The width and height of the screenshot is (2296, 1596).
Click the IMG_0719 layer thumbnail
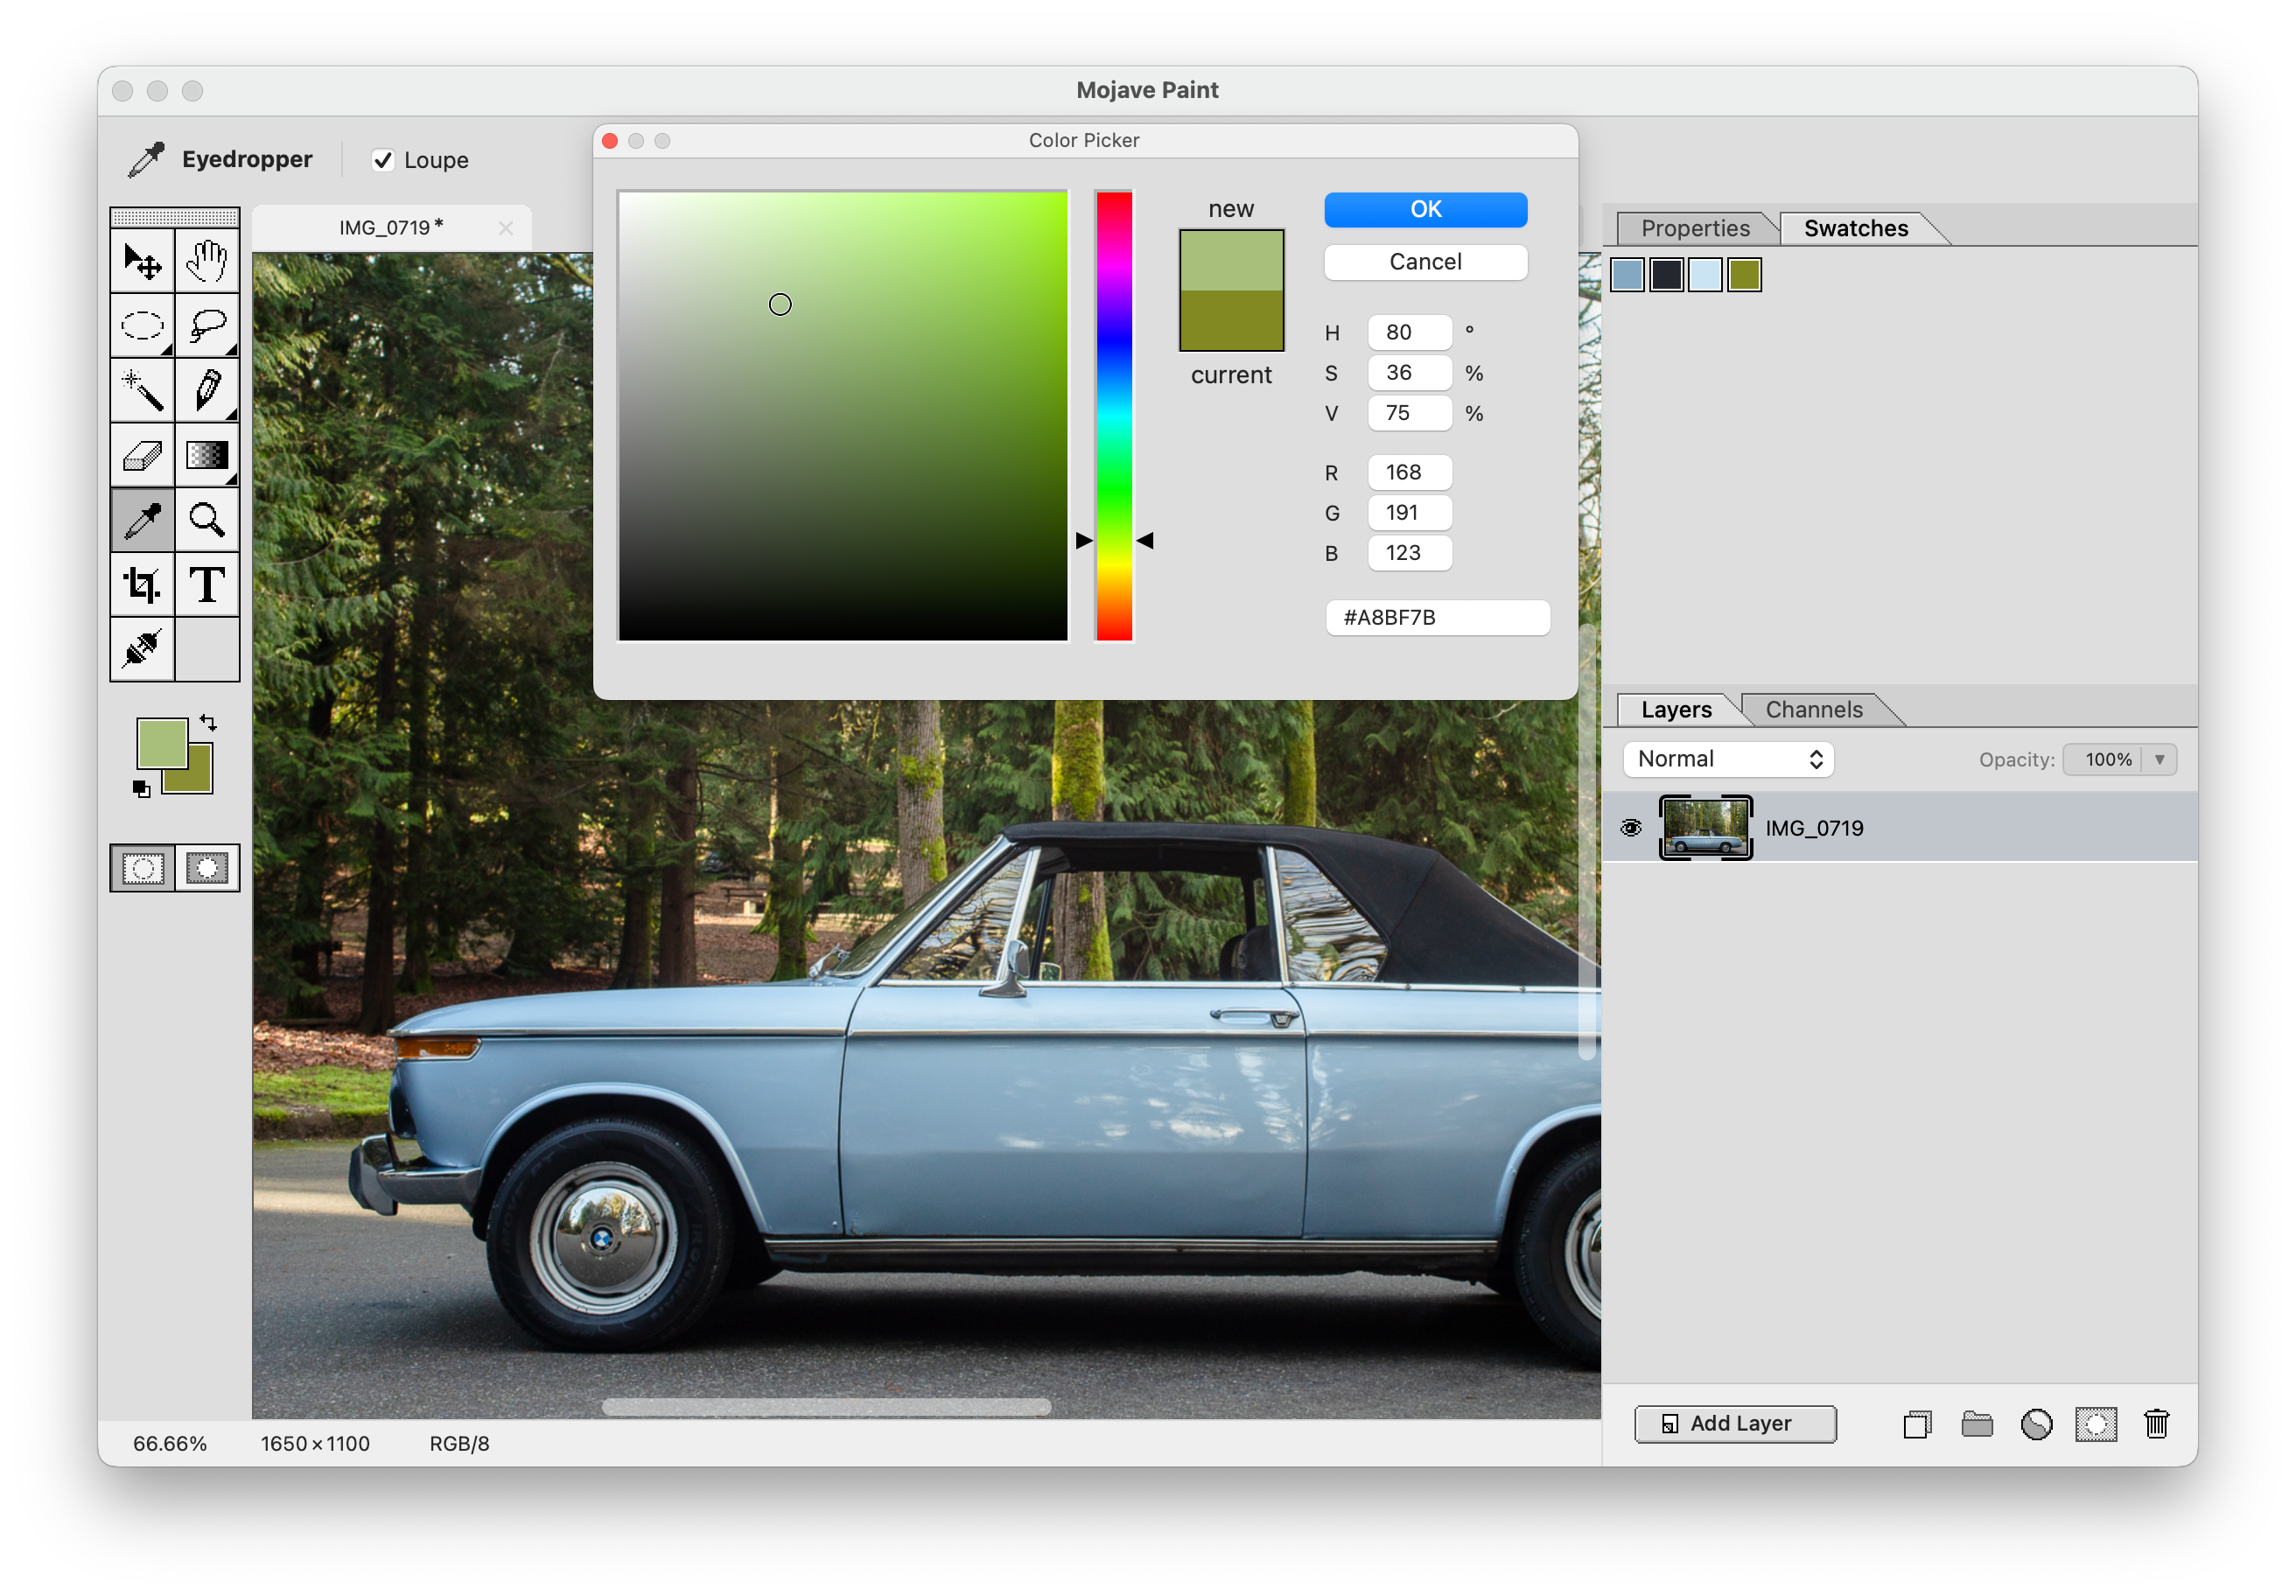(1705, 828)
